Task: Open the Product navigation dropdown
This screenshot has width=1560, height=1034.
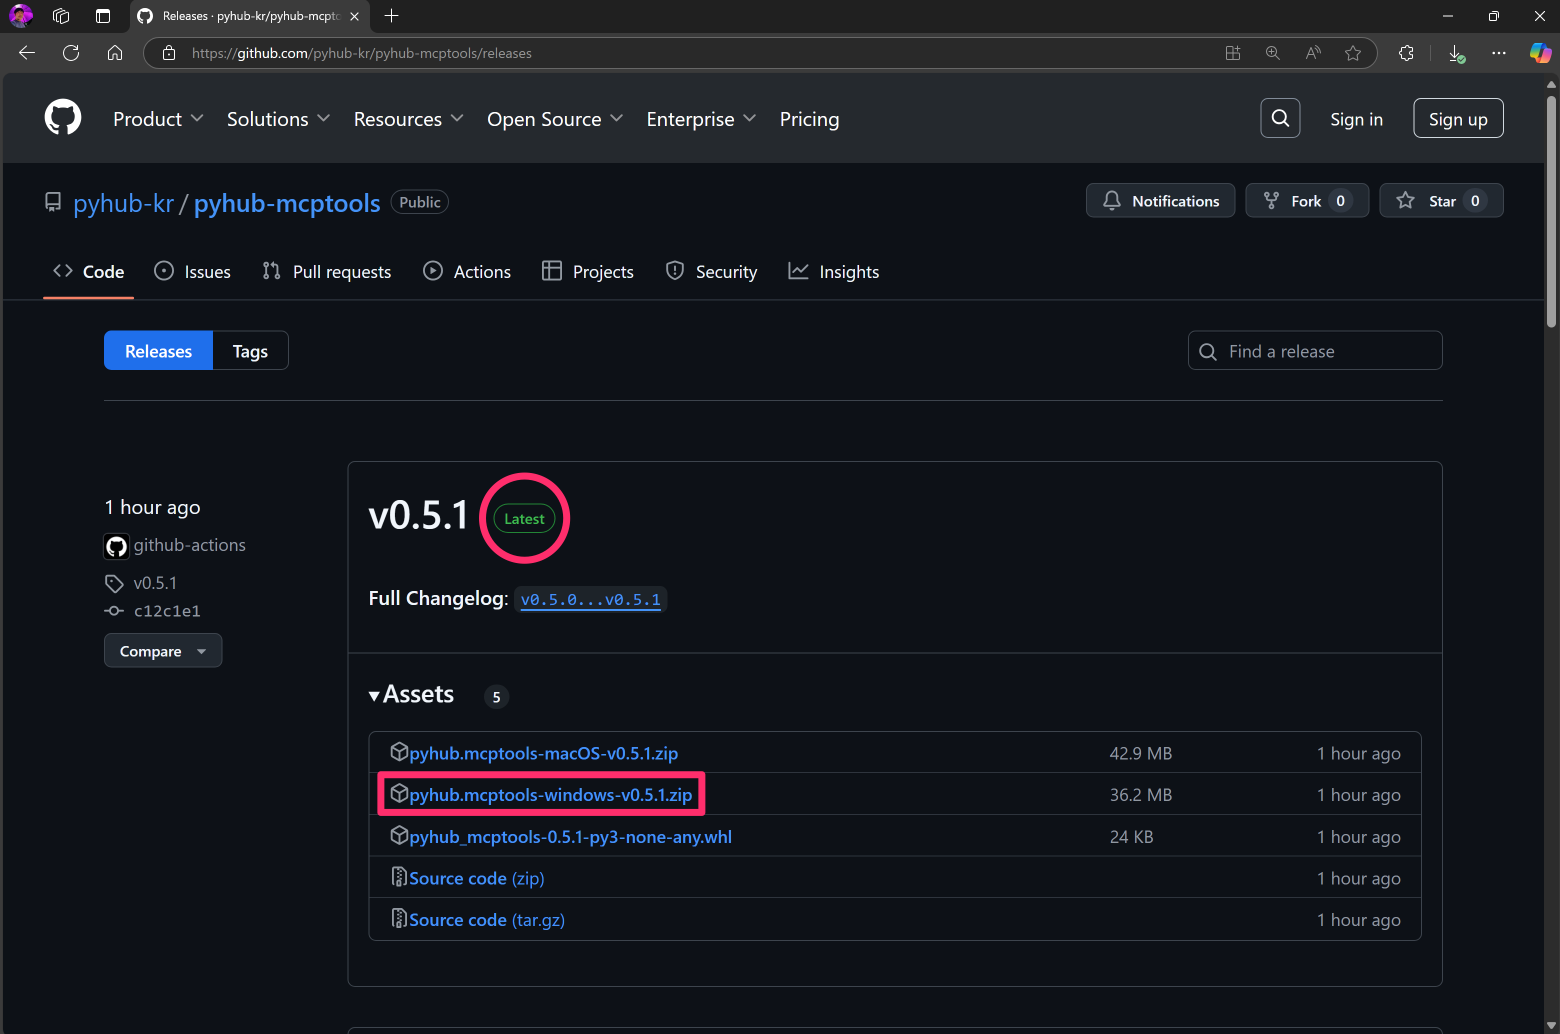Action: [x=158, y=119]
